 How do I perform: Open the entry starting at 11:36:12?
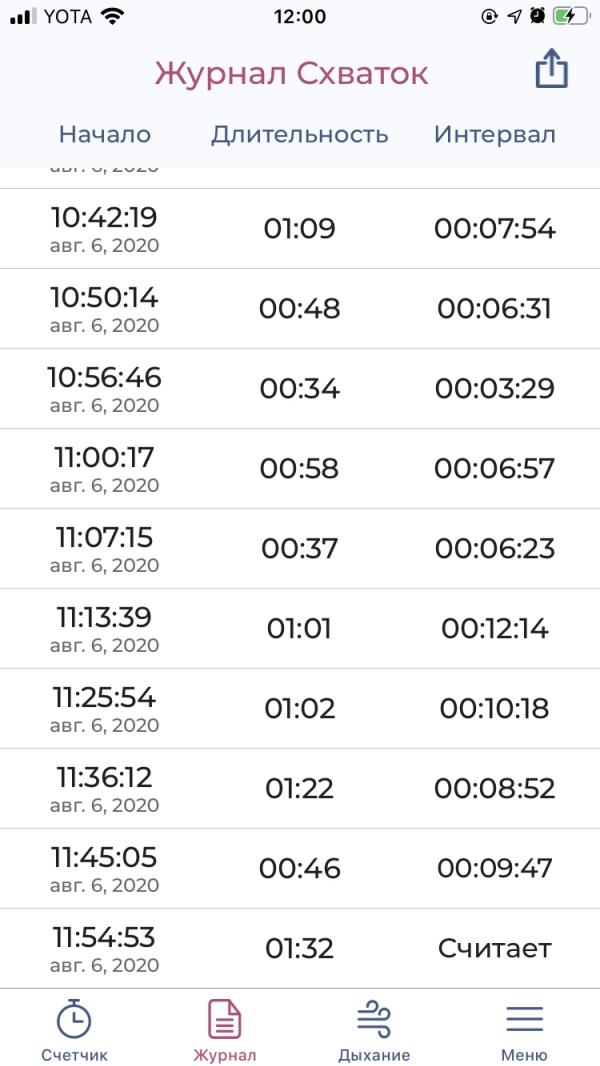click(x=300, y=789)
